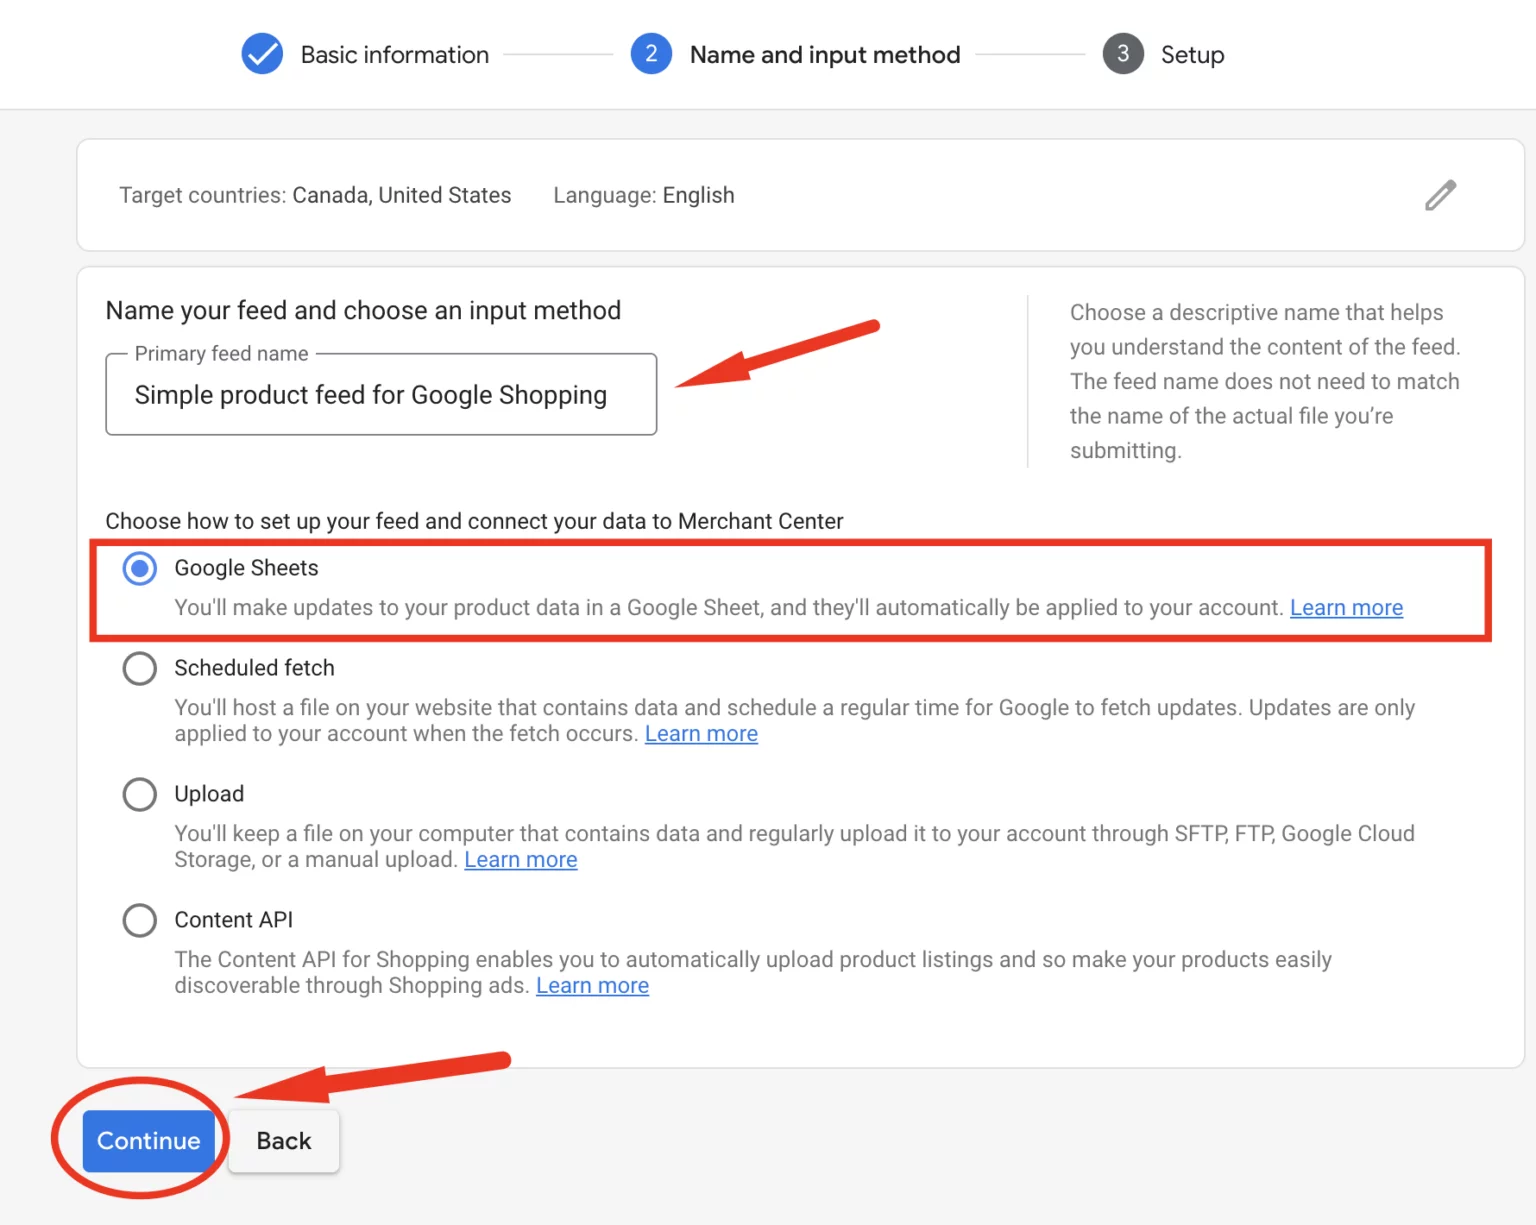Screen dimensions: 1536x1225
Task: Click the pencil edit icon for target countries
Action: pos(1440,195)
